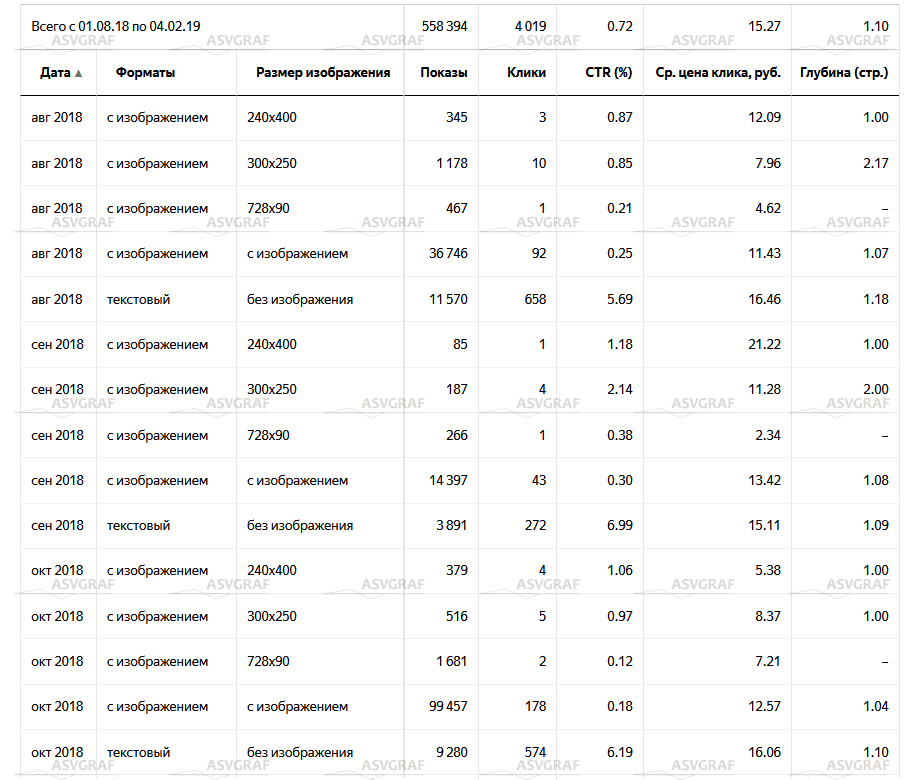Image resolution: width=920 pixels, height=780 pixels.
Task: Click impressions value 3 891
Action: click(452, 525)
